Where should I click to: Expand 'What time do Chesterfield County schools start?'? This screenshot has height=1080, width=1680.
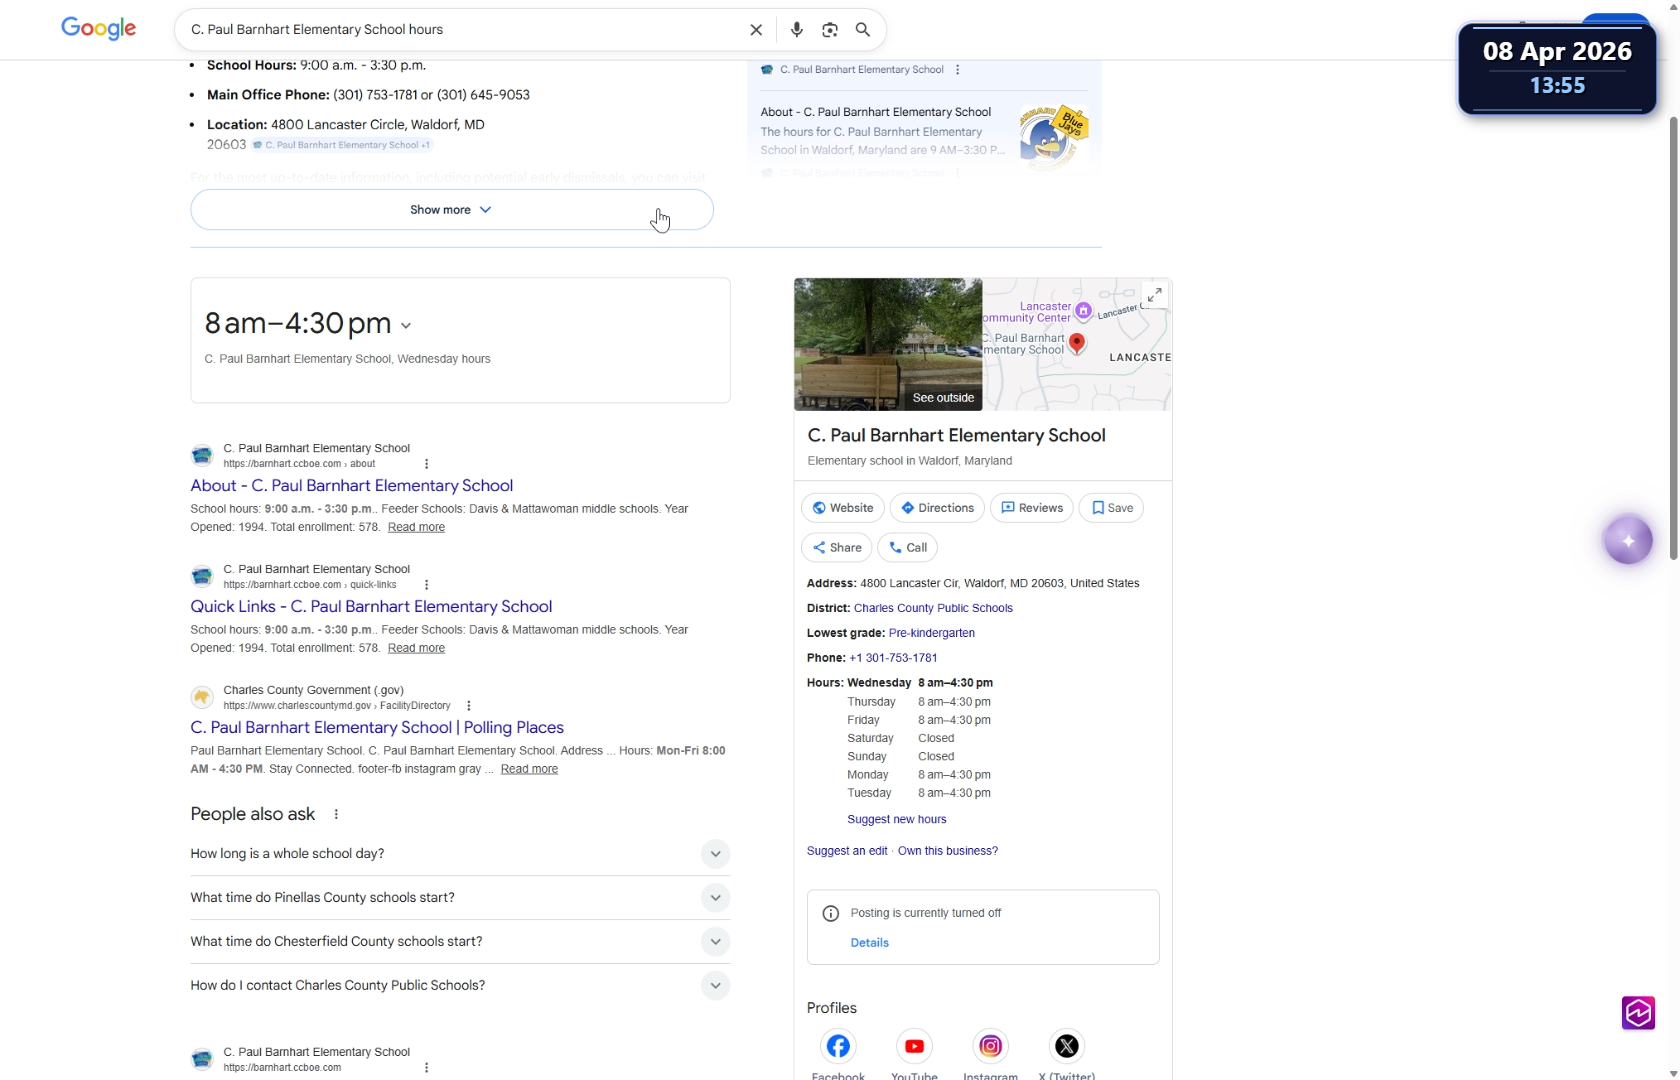460,942
